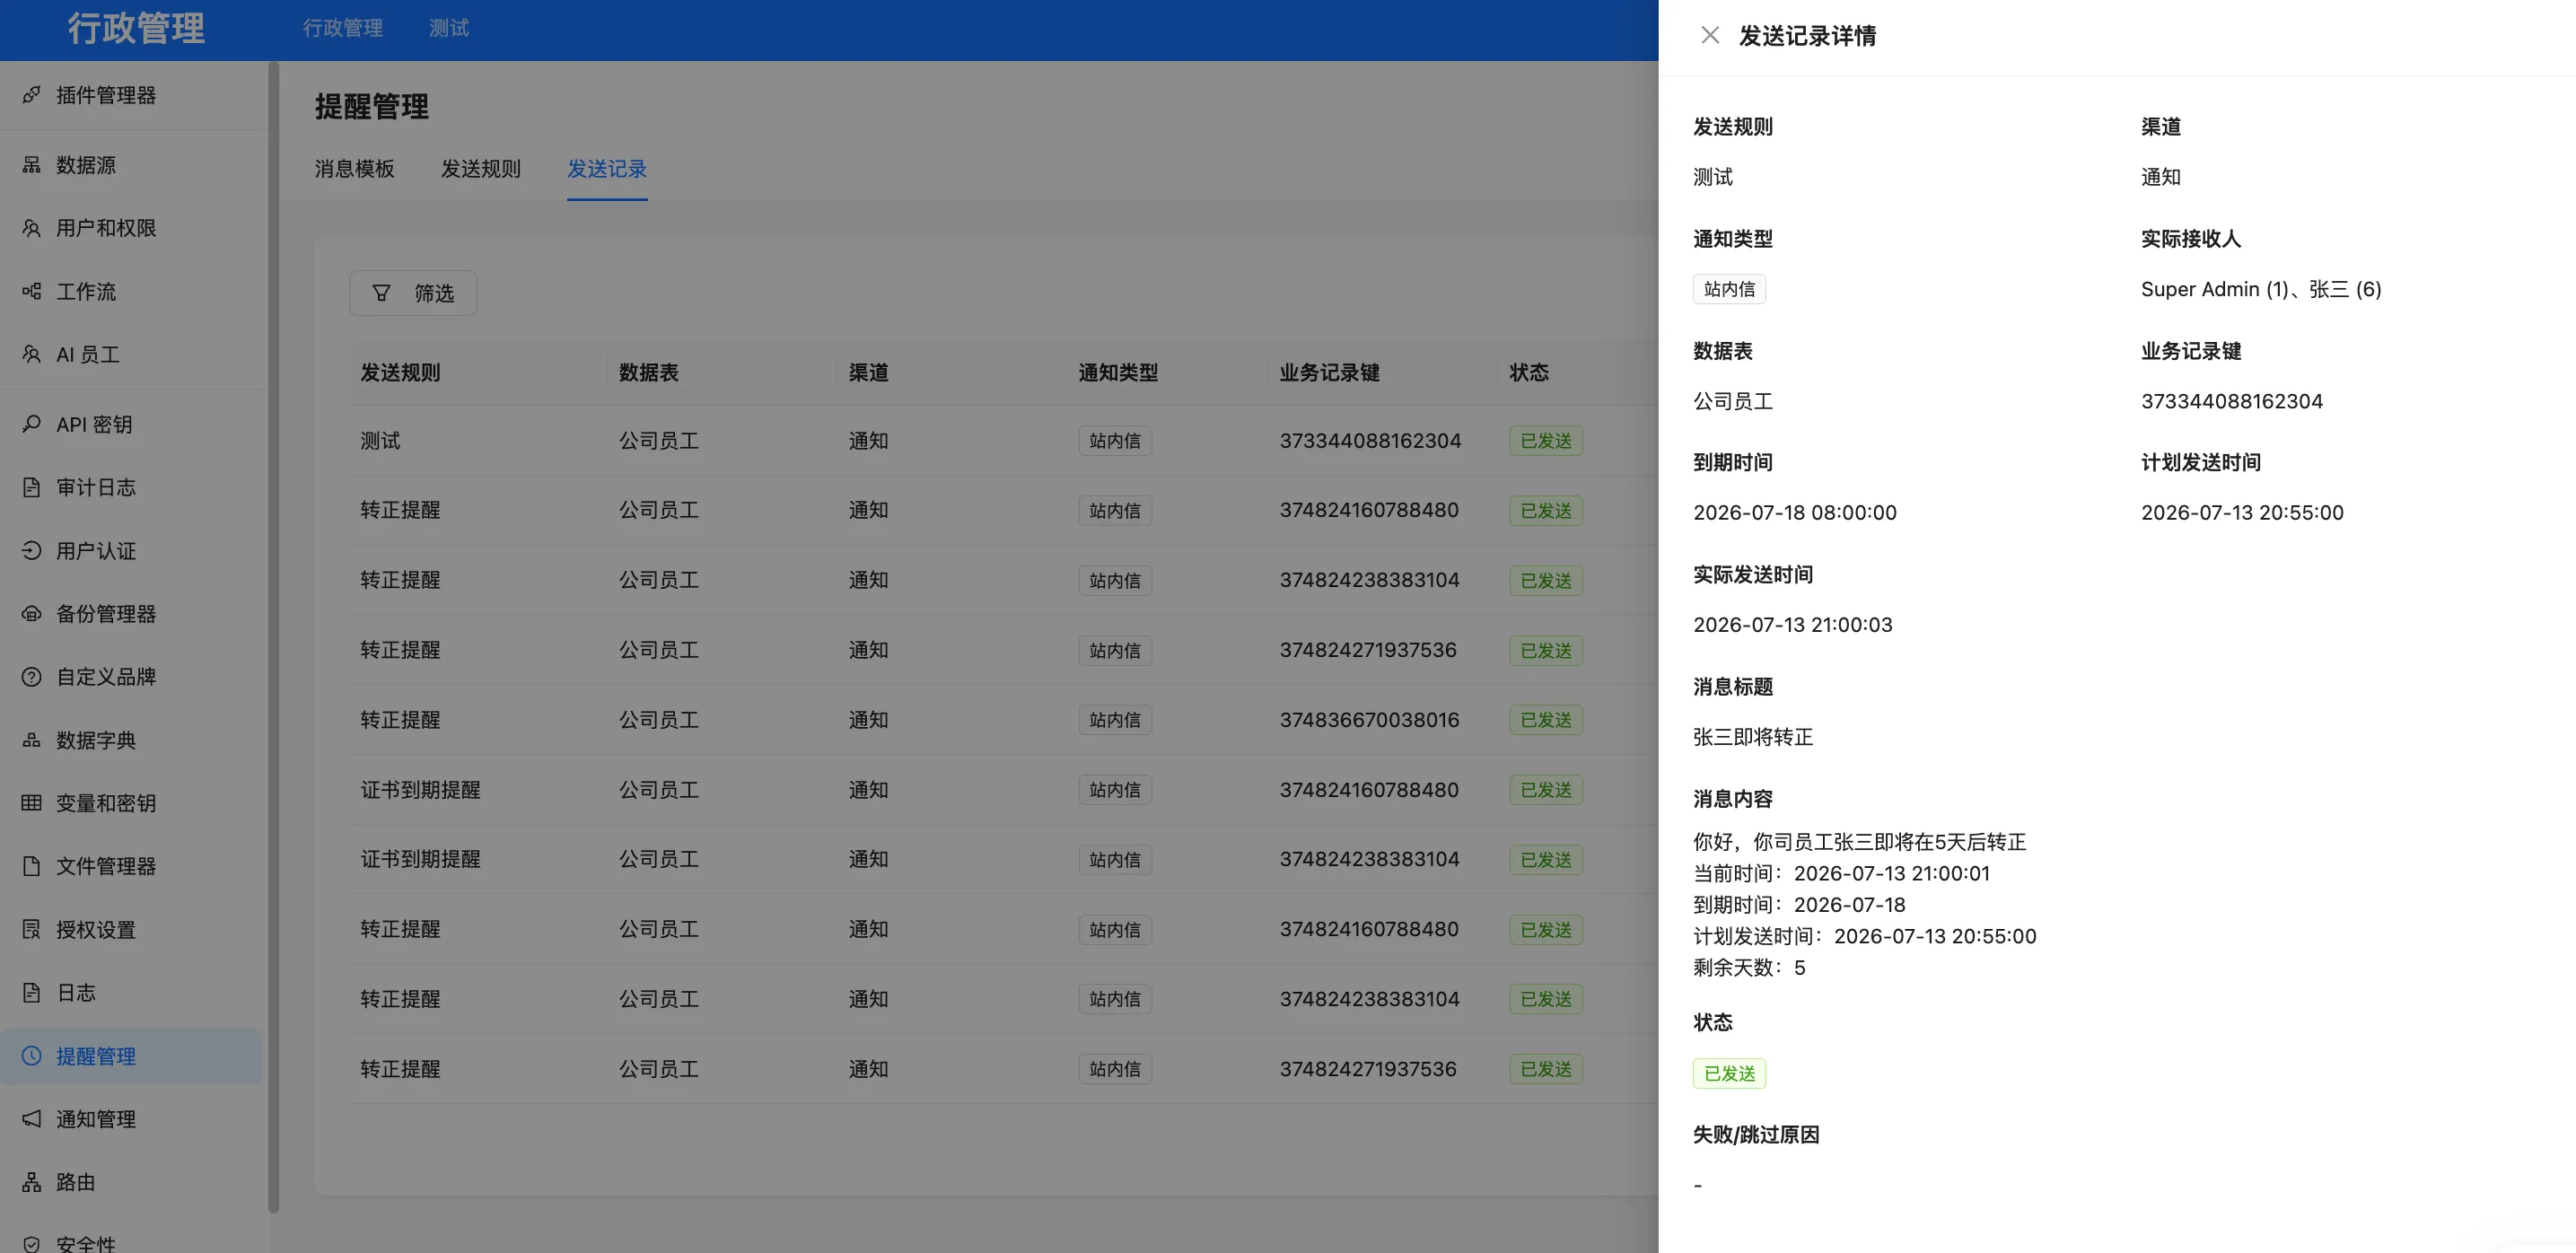Click the 用户认证 icon in the sidebar
The image size is (2576, 1253).
(x=32, y=550)
